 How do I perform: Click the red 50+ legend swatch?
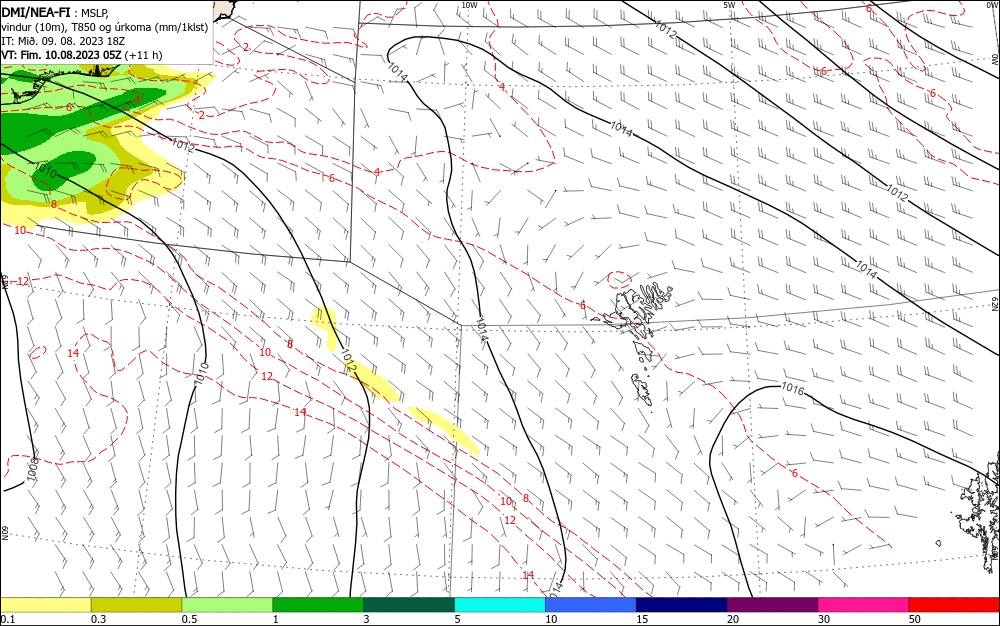[x=954, y=605]
